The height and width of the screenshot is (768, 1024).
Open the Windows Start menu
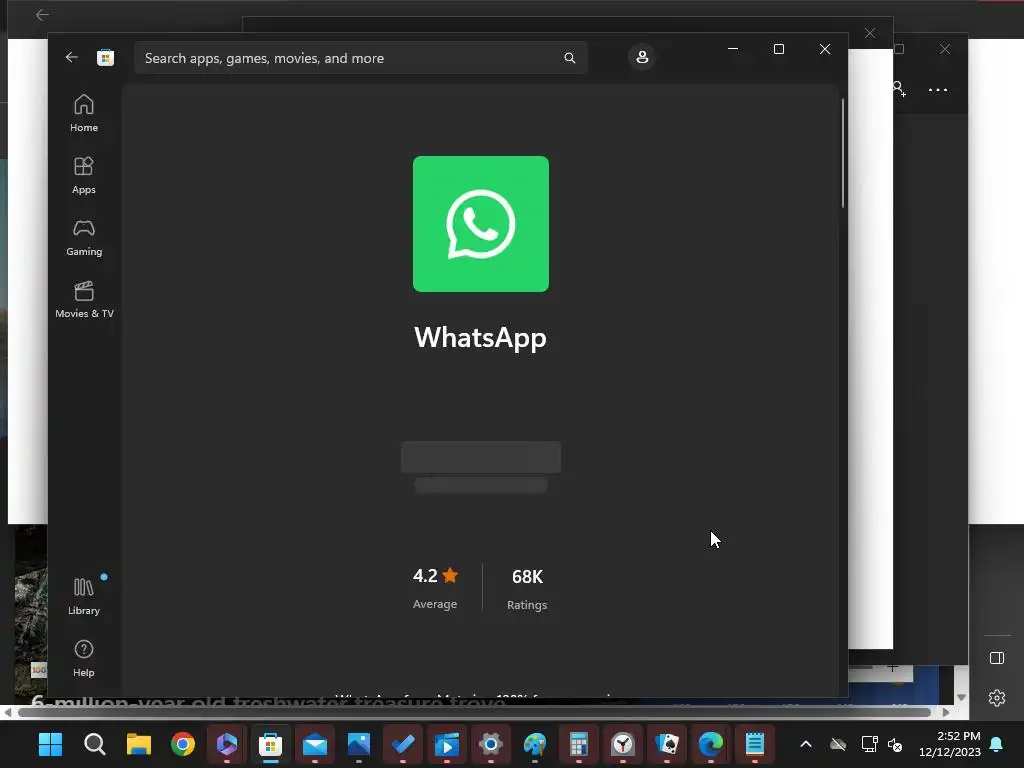50,744
